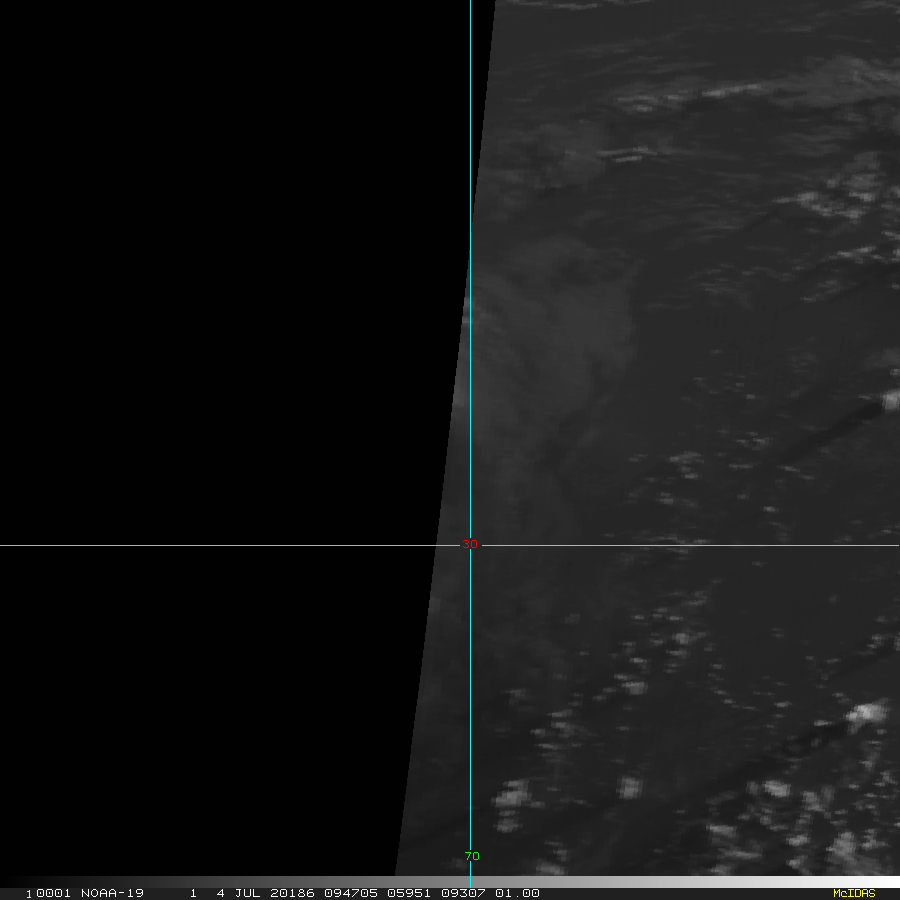
Task: Click the bright cloud at right edge
Action: (x=889, y=401)
